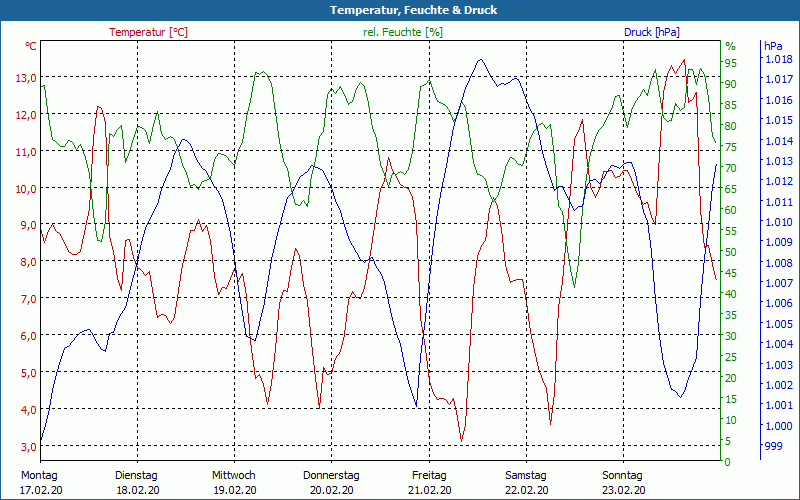Click the 40 humidity axis value

coord(731,294)
